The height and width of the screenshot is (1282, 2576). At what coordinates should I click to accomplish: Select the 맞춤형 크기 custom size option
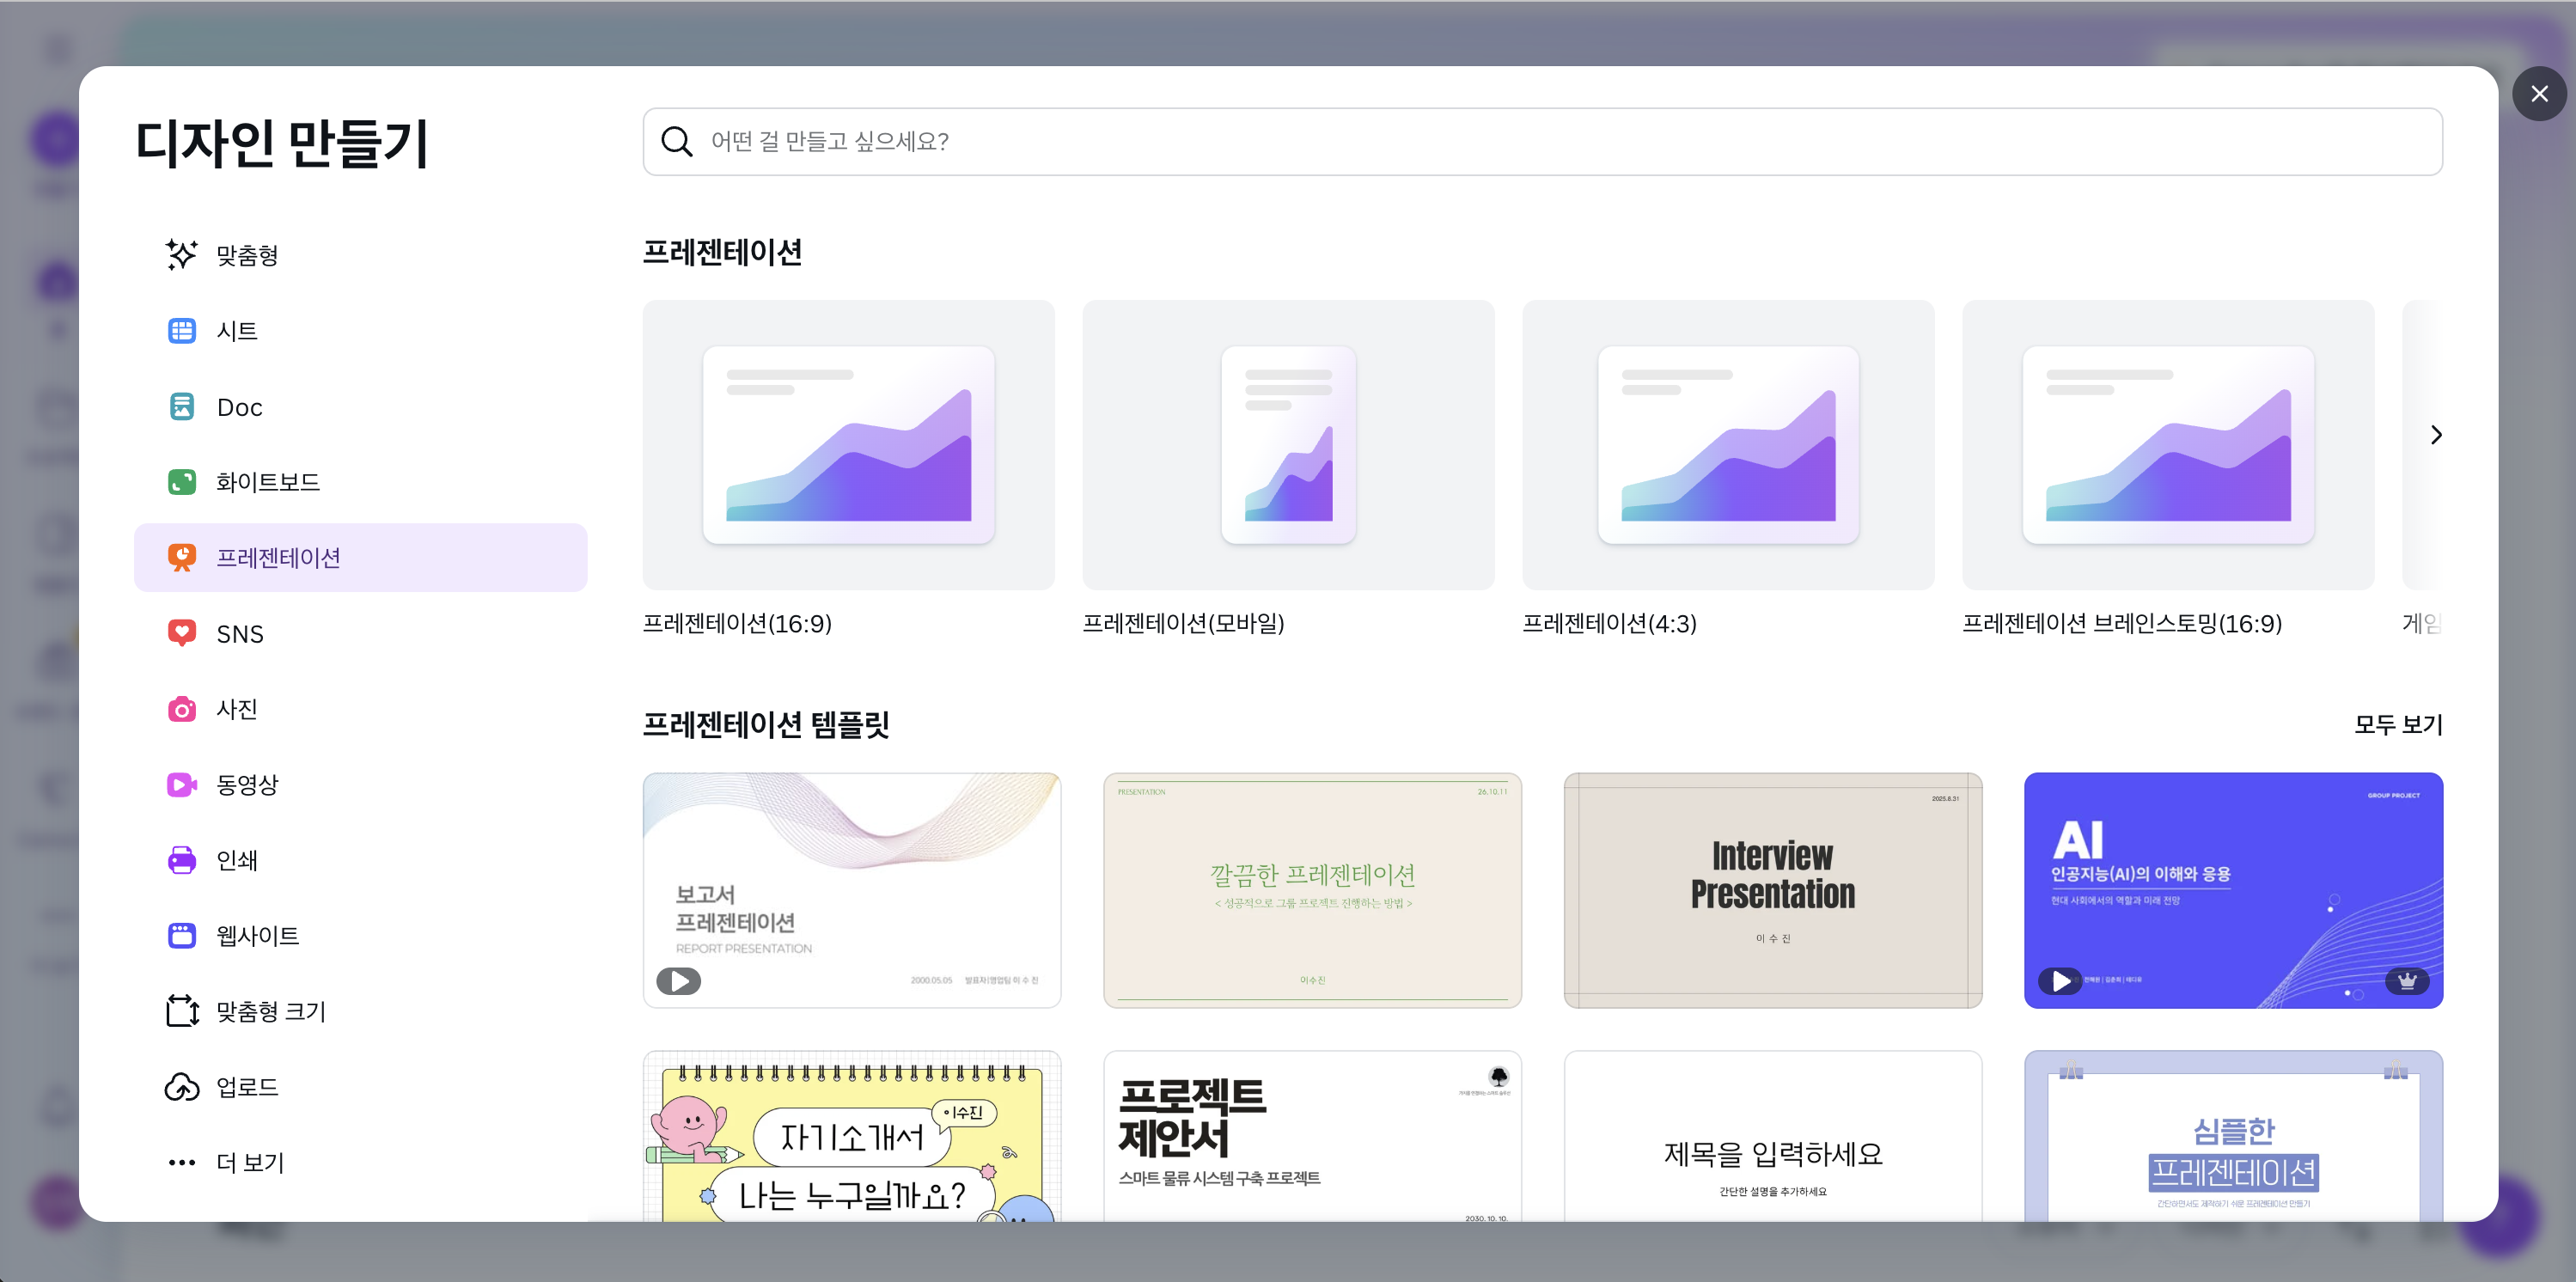[x=270, y=1011]
